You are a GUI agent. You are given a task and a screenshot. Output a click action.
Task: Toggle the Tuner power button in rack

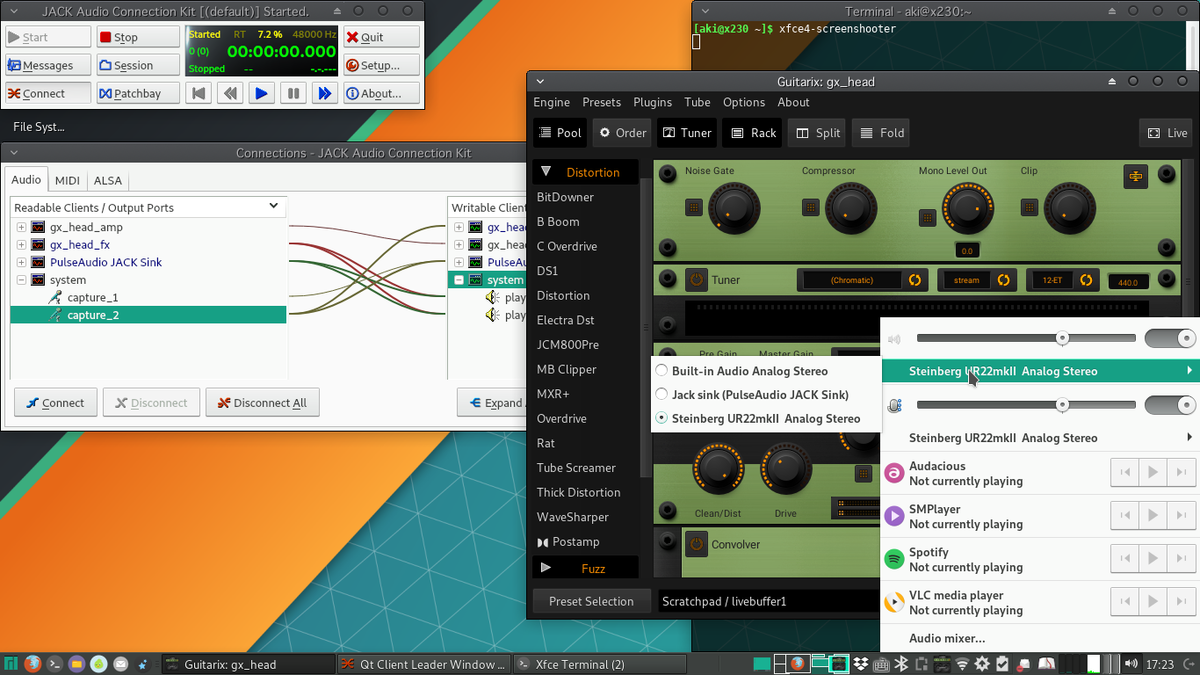696,279
